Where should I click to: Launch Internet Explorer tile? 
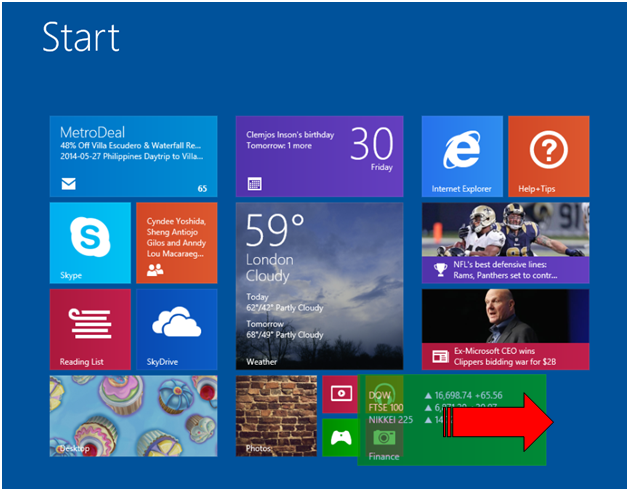(x=462, y=156)
